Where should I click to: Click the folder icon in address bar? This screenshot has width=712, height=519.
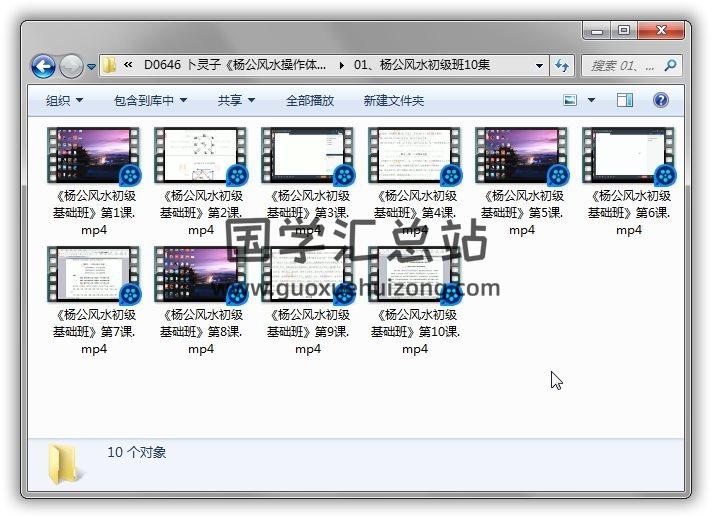point(109,65)
